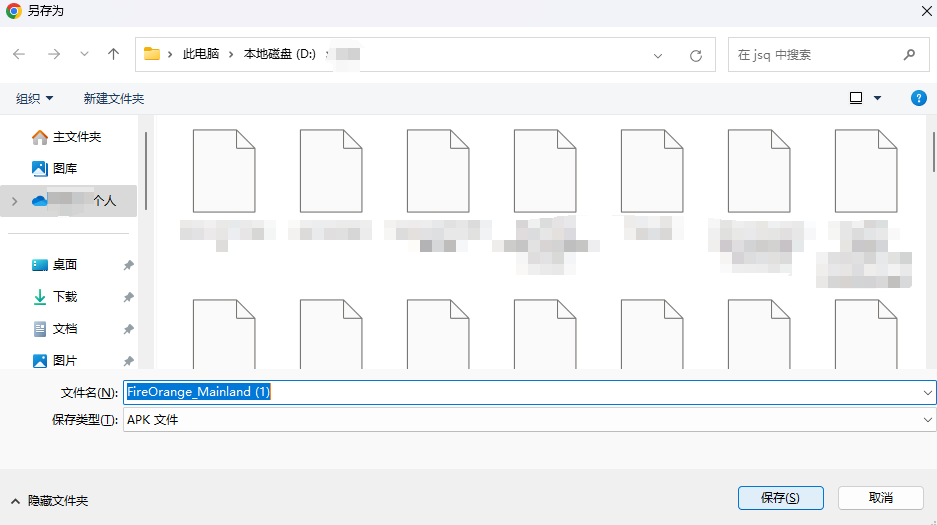Screen dimensions: 937x525
Task: Collapse folders with 隐藏文件夹
Action: [50, 500]
